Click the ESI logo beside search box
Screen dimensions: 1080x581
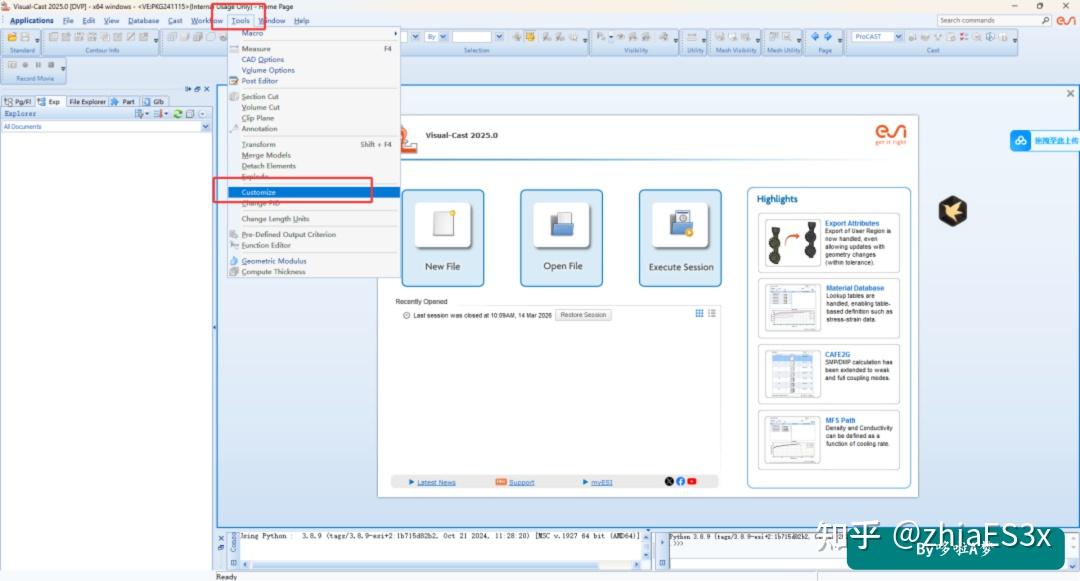[x=1066, y=21]
